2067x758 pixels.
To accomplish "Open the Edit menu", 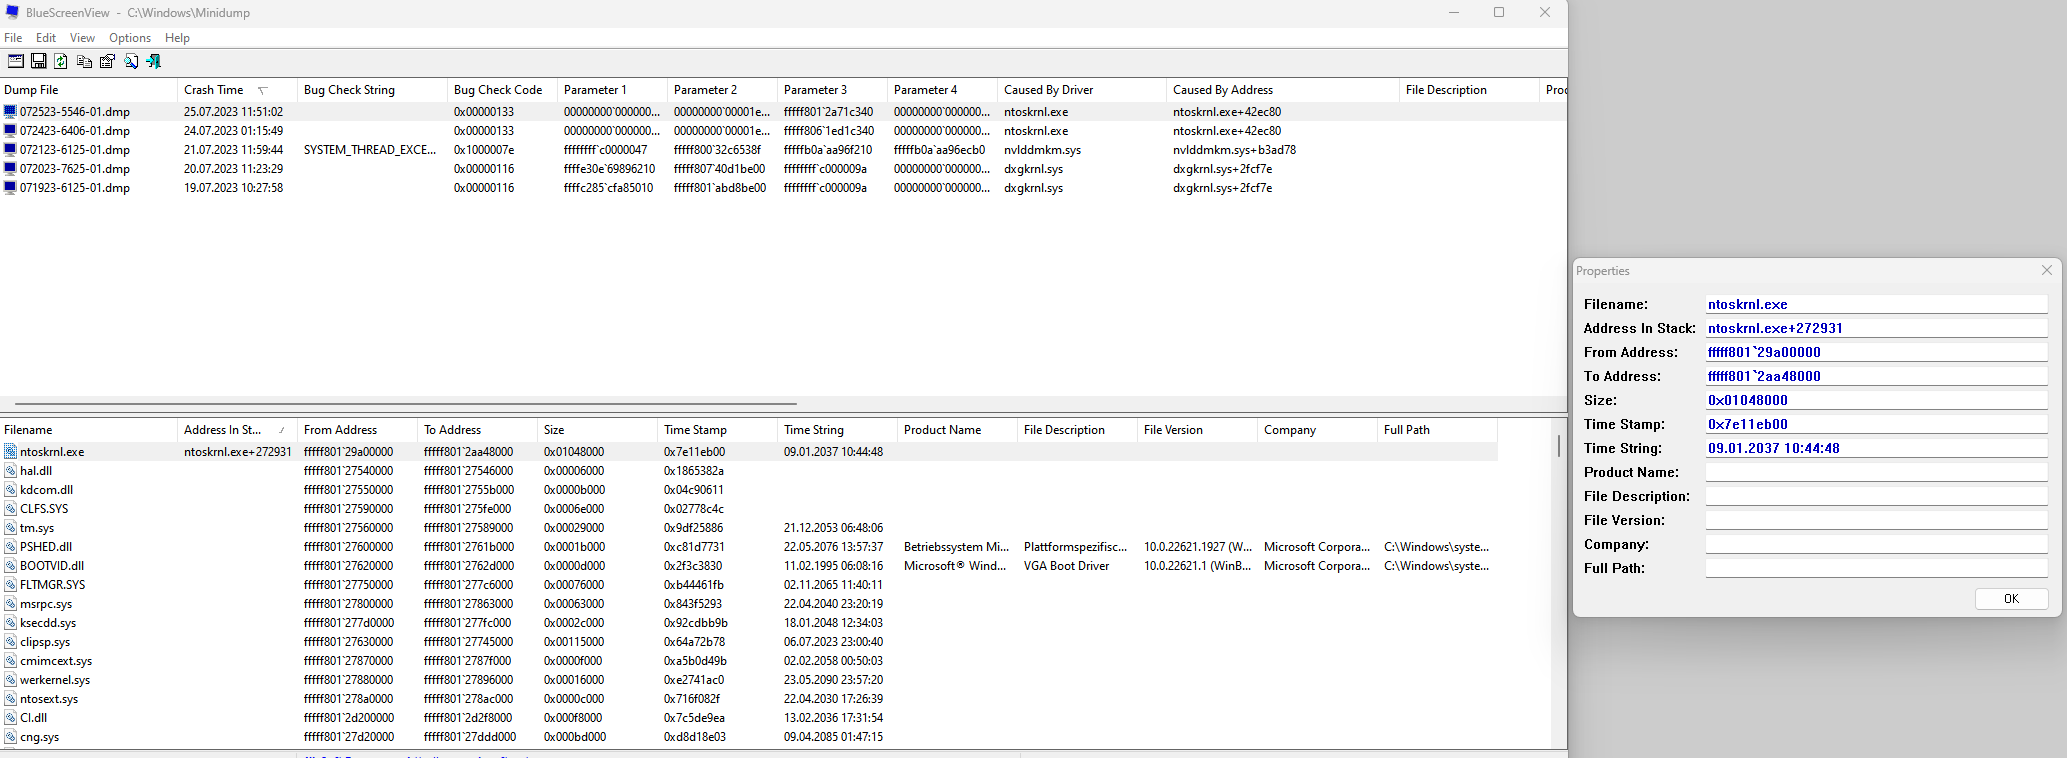I will click(46, 38).
